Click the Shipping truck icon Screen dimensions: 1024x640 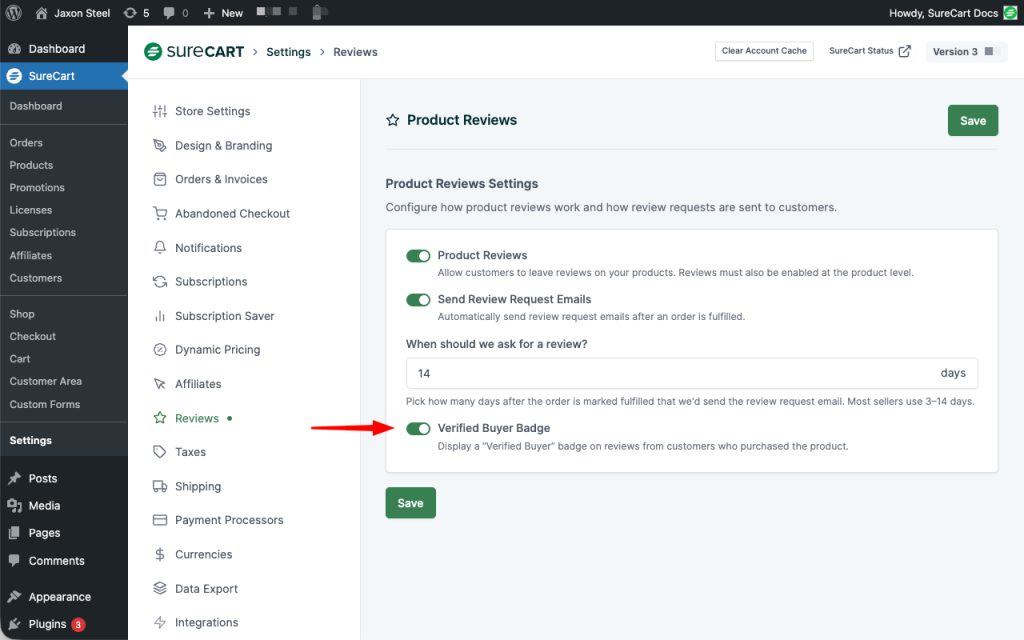[x=159, y=486]
